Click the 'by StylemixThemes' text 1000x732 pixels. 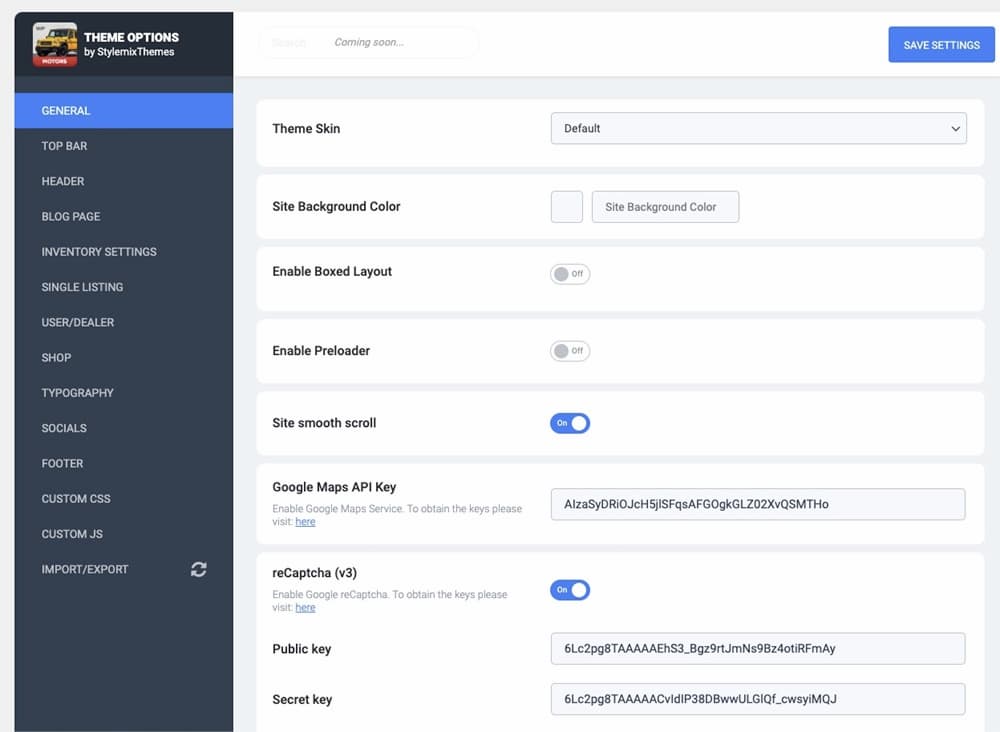129,52
